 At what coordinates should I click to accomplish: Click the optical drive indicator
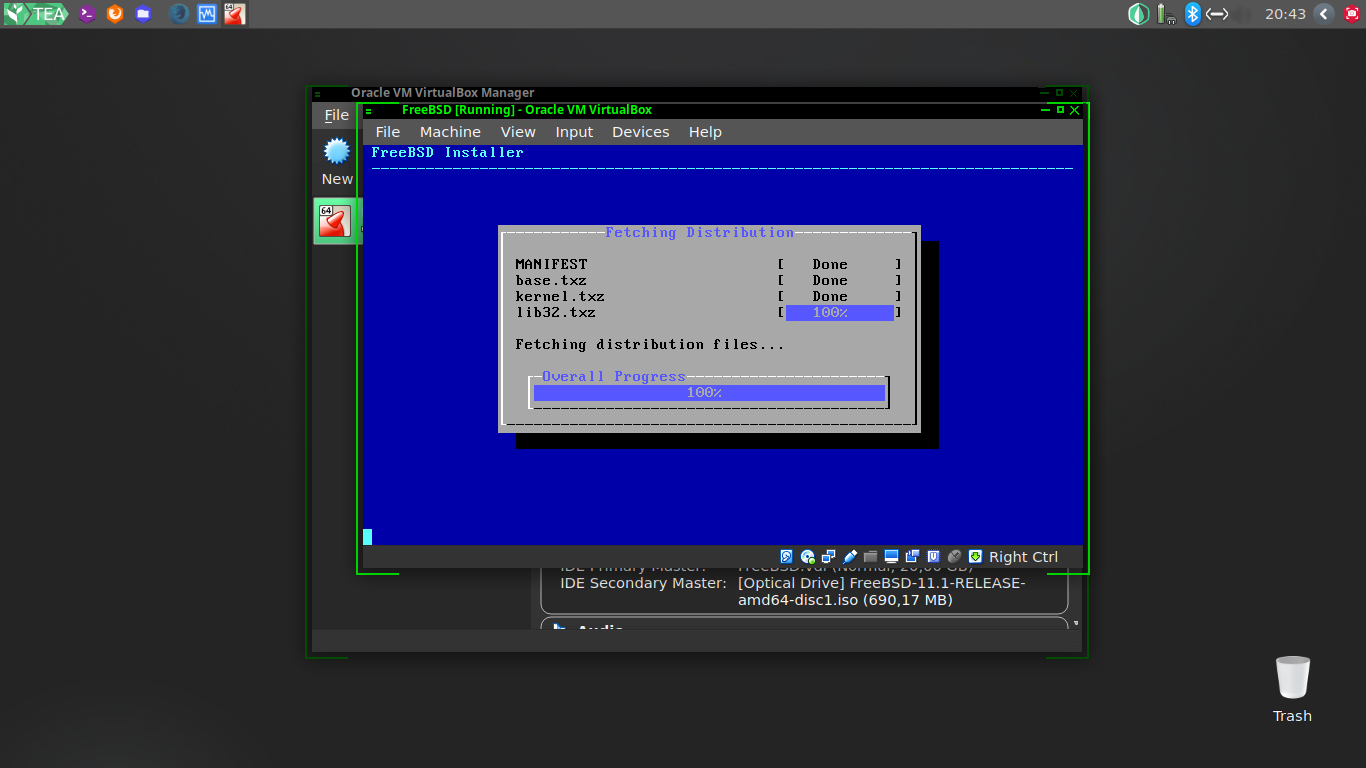808,557
